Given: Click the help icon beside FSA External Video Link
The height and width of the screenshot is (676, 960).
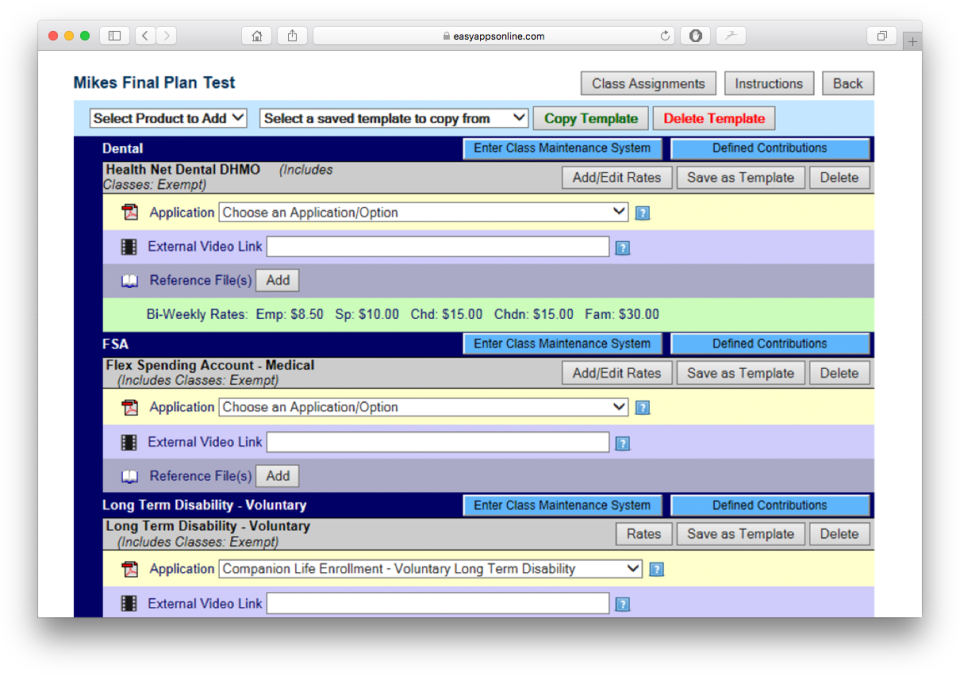Looking at the screenshot, I should coord(623,442).
